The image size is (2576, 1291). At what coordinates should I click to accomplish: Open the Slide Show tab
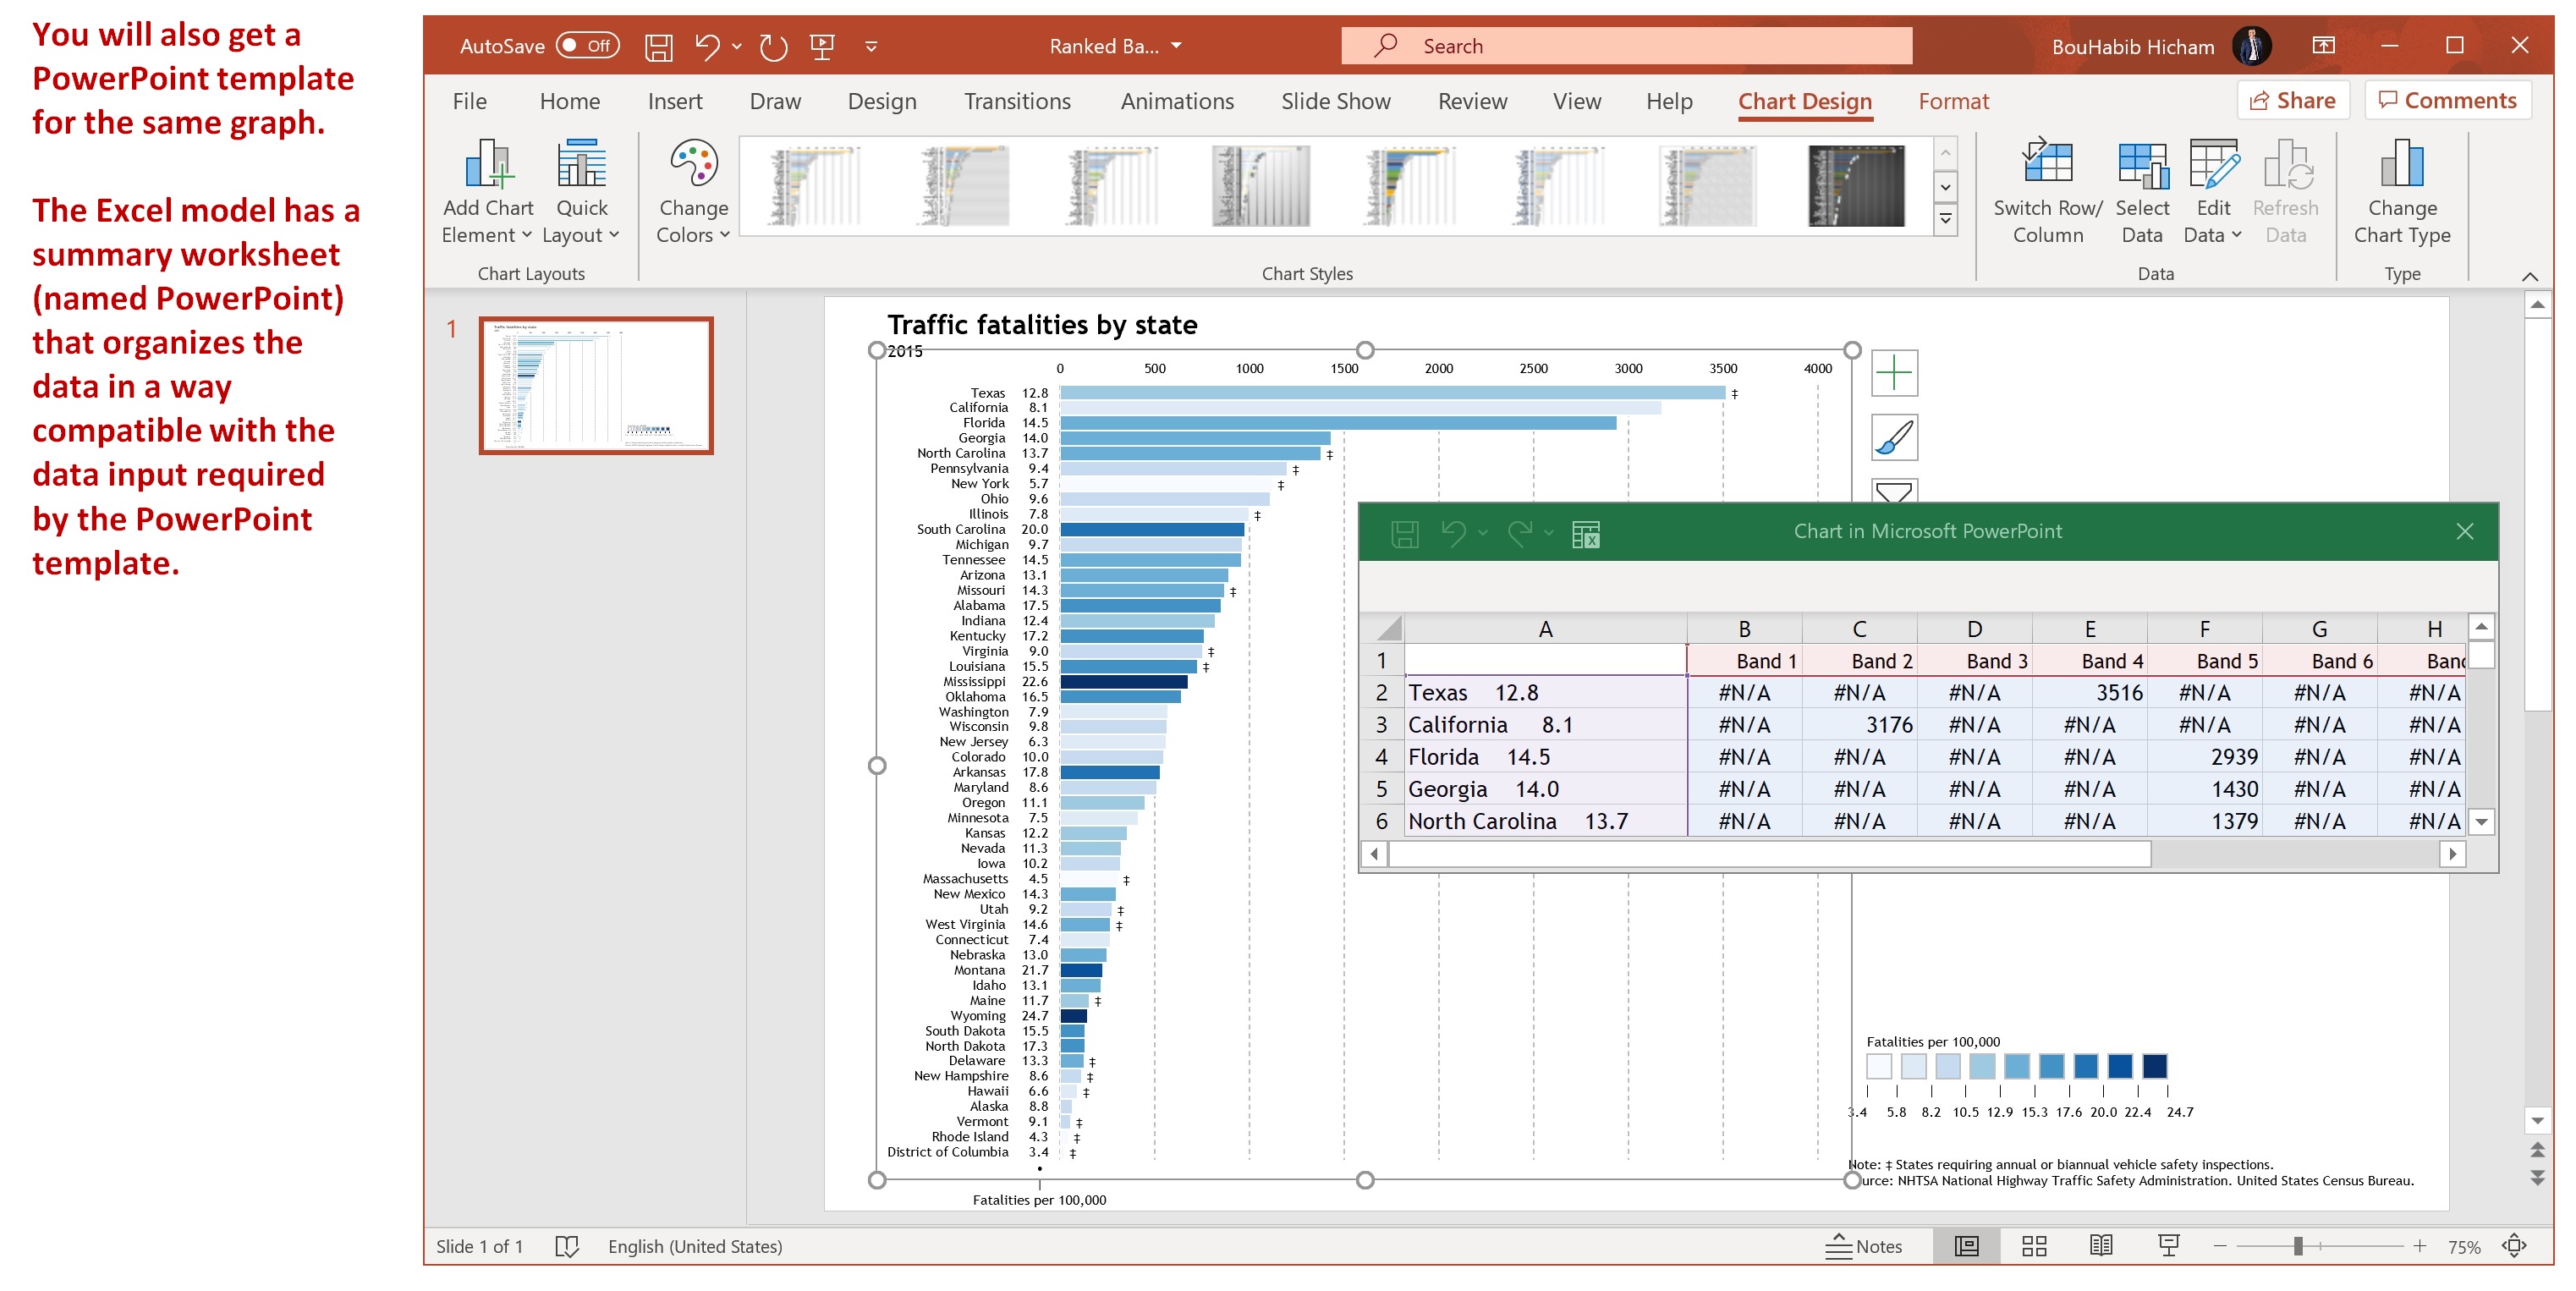1335,101
